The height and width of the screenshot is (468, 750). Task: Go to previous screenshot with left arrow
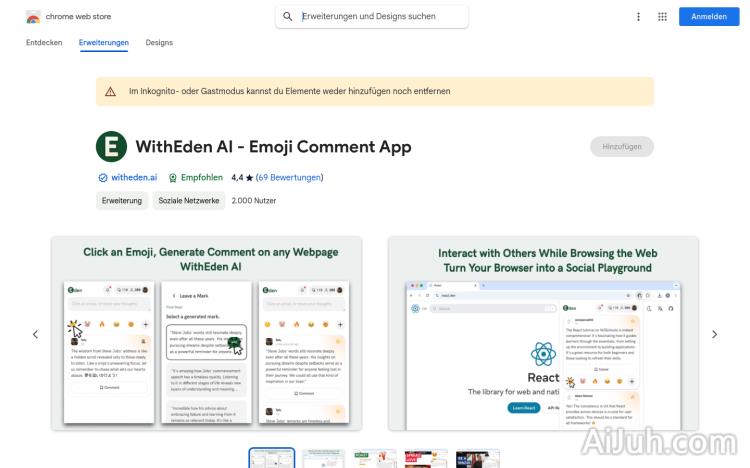tap(35, 334)
